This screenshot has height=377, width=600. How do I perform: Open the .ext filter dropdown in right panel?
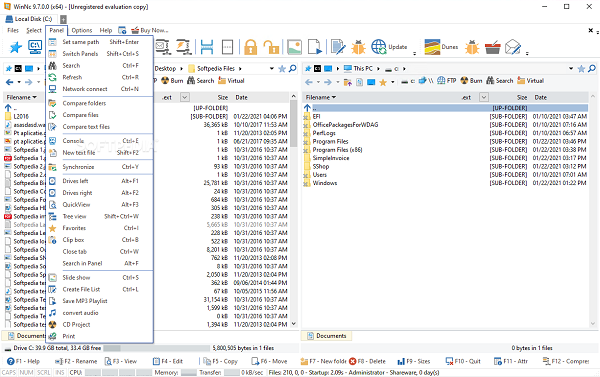coord(484,97)
